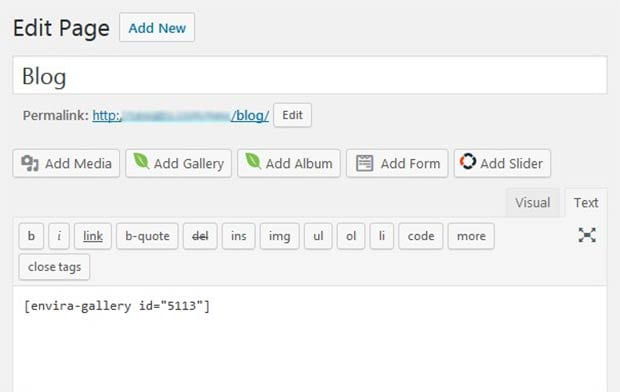
Task: Add code tag with code button
Action: click(x=421, y=236)
